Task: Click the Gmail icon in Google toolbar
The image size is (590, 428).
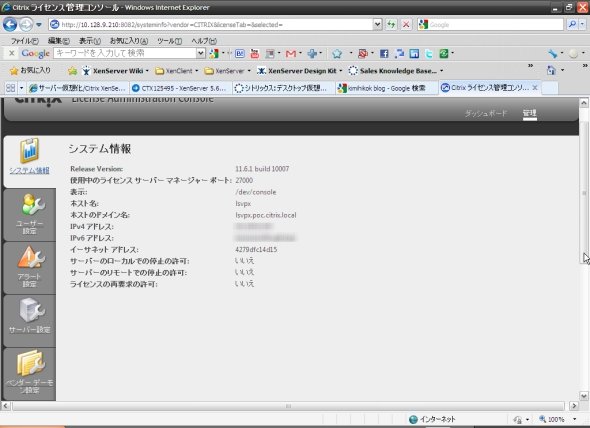Action: click(290, 54)
